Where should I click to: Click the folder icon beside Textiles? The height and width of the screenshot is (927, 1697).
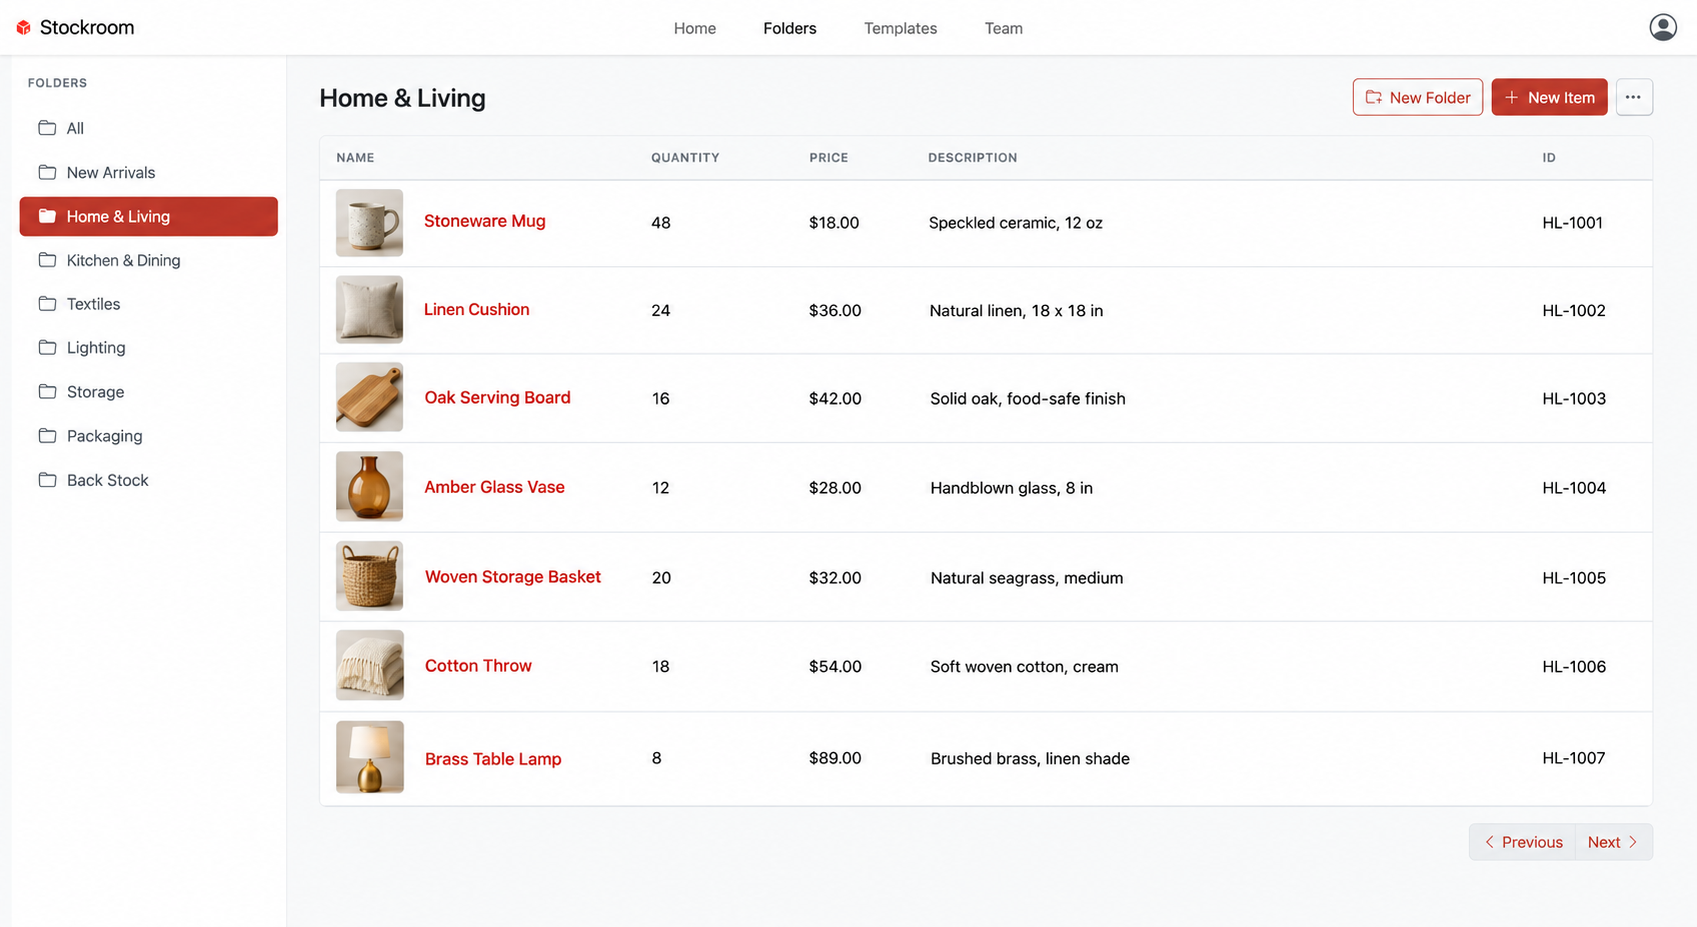[x=47, y=304]
